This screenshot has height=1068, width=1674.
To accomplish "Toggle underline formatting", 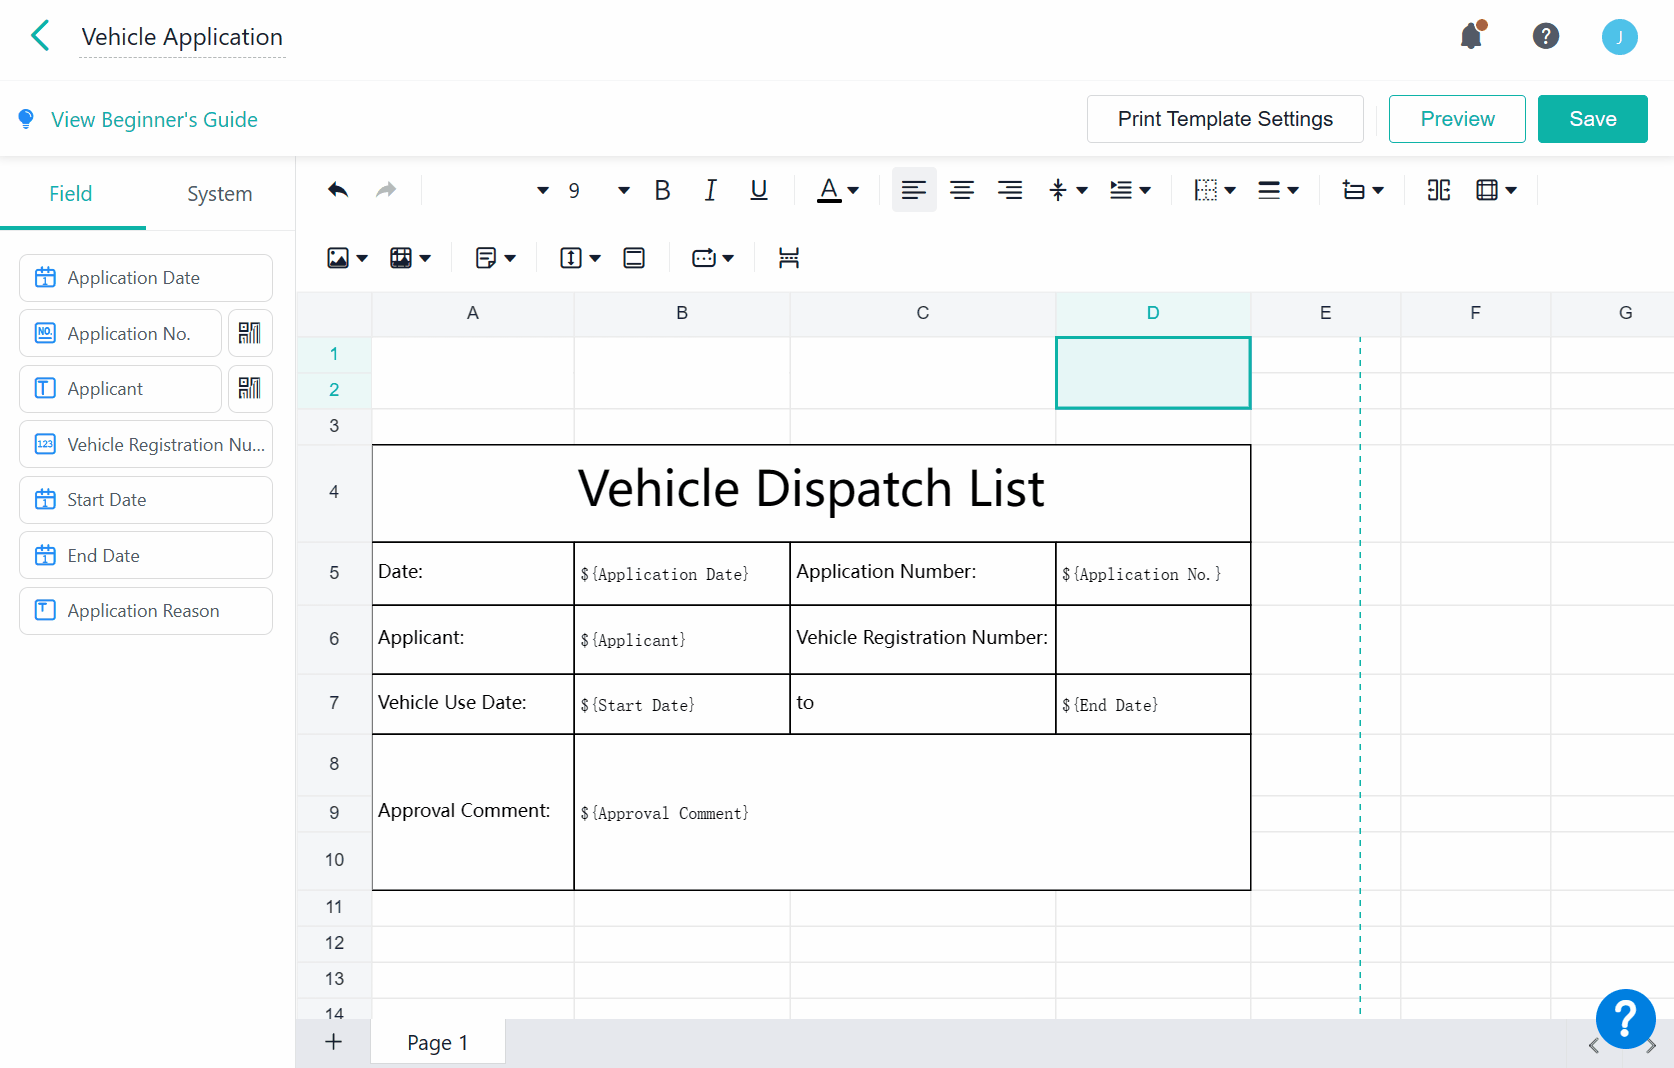I will point(759,190).
